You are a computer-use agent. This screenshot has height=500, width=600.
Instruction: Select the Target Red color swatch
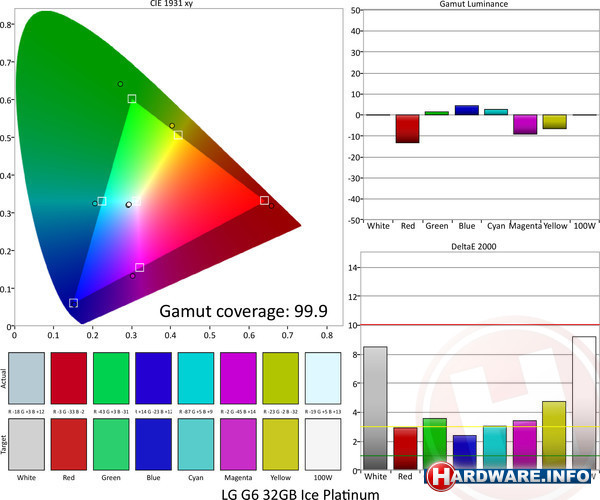tap(69, 444)
